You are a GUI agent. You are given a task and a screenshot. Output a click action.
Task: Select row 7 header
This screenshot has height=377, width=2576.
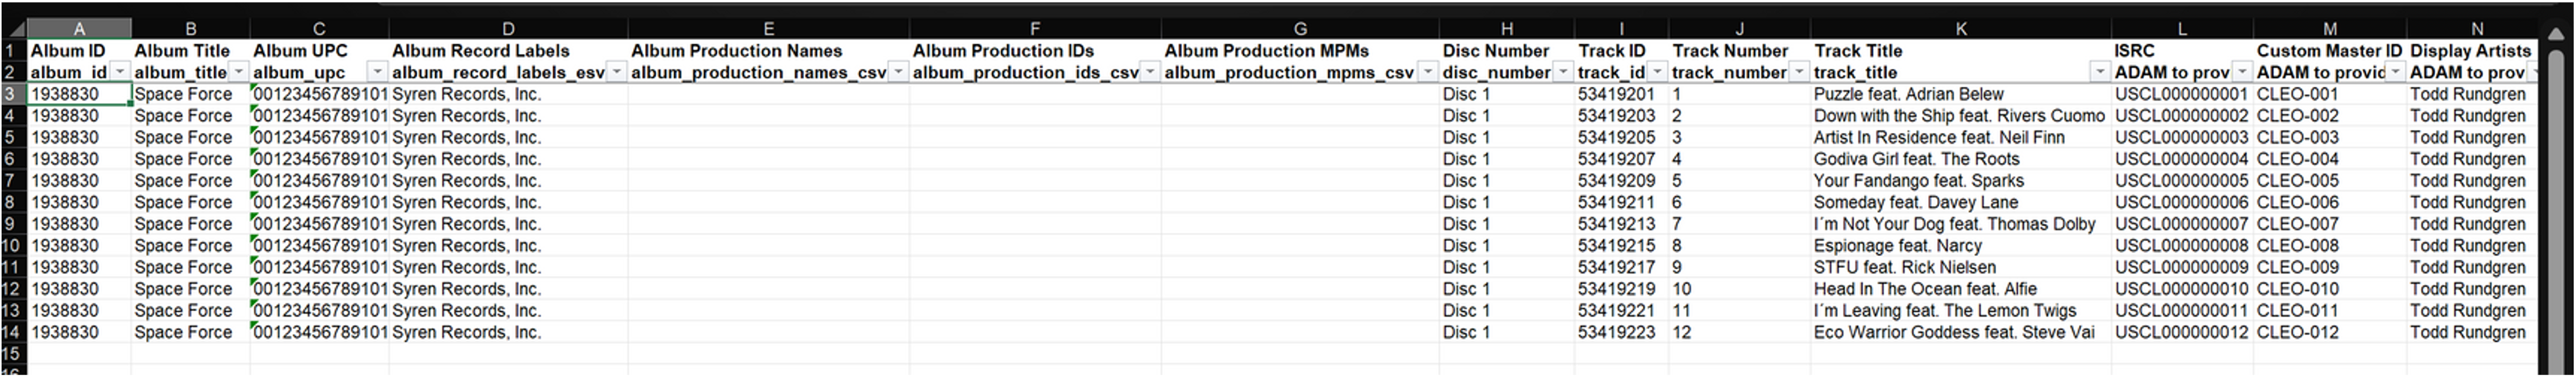[12, 181]
